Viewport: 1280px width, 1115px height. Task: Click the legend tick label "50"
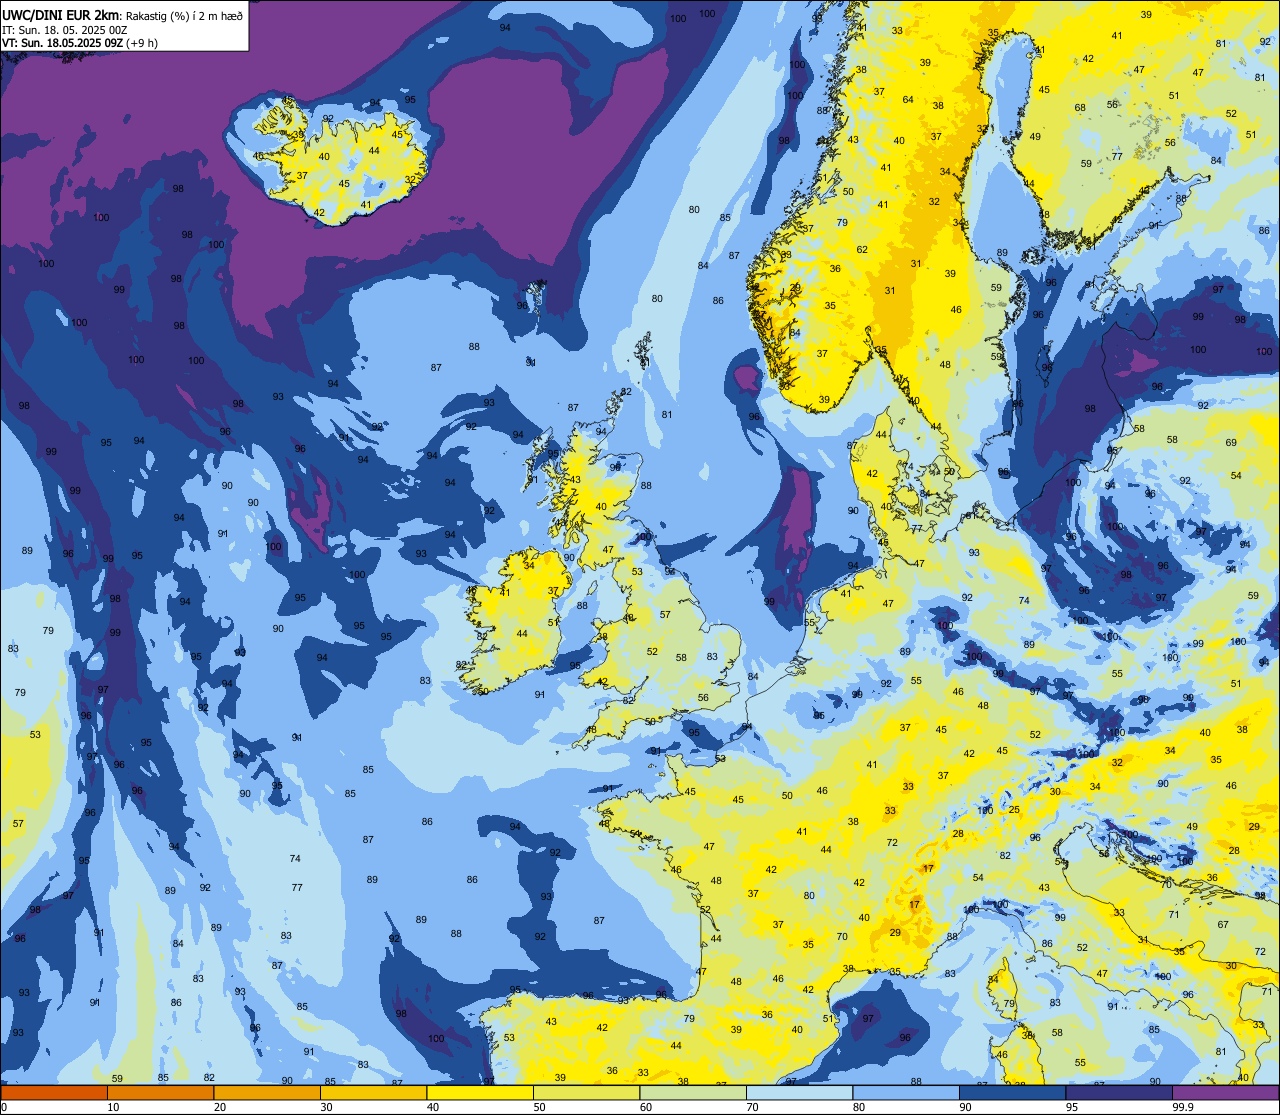pos(539,1107)
